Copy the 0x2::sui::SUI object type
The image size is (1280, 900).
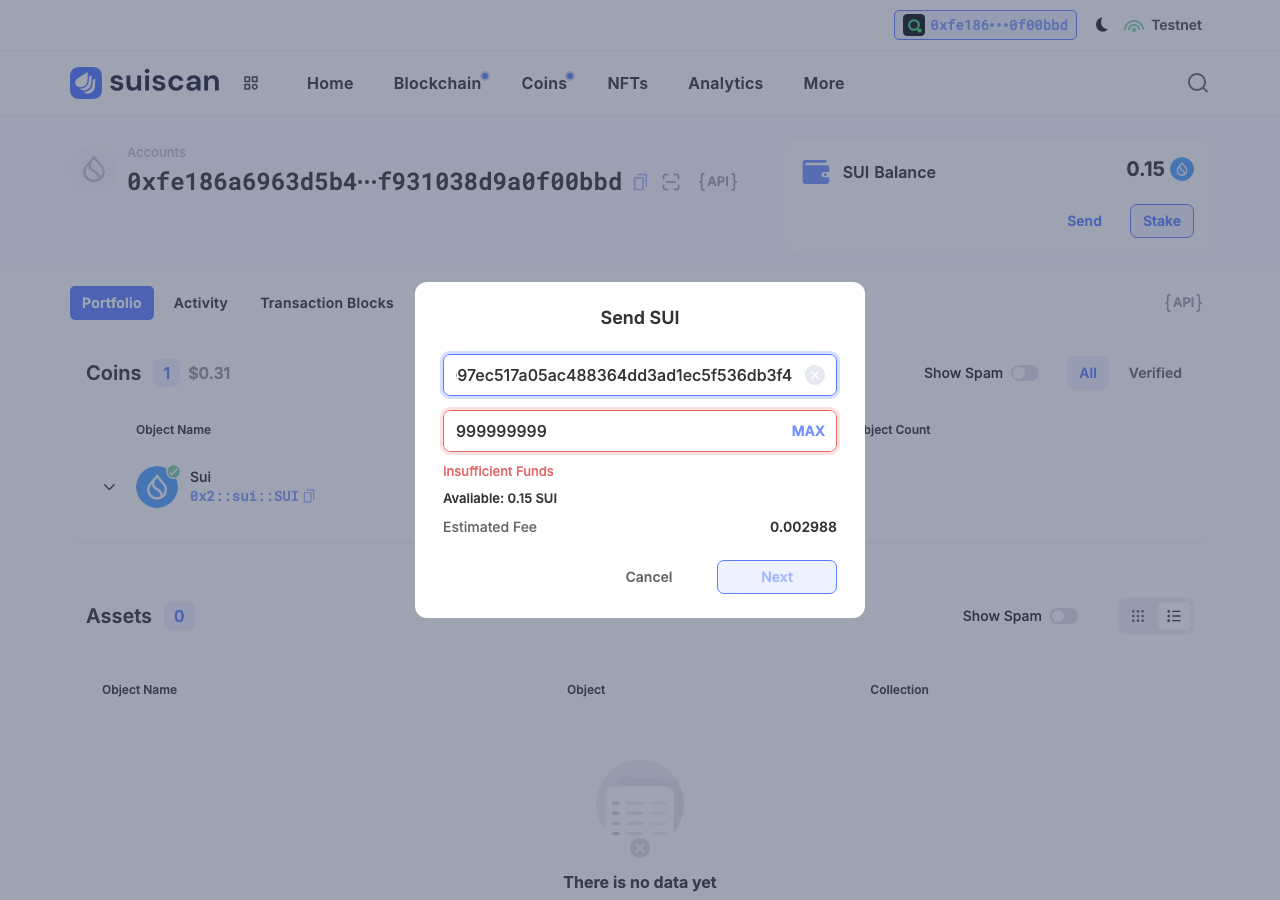309,496
